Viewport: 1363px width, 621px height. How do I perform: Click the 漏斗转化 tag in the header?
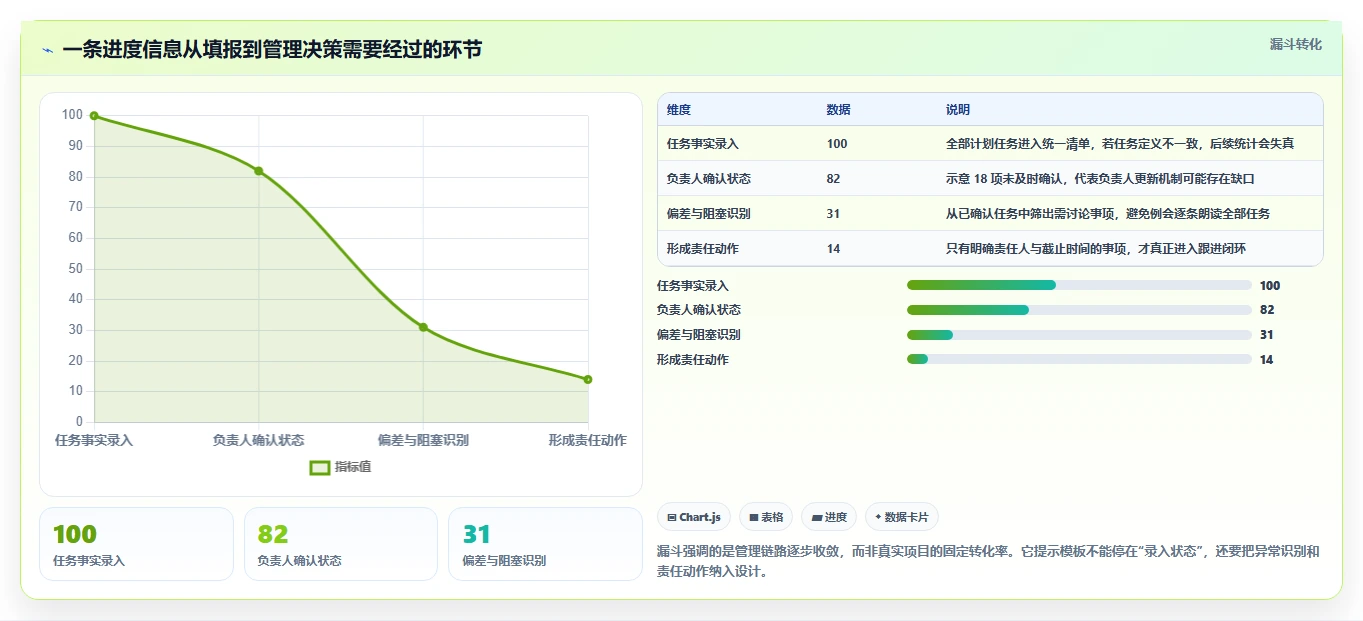click(1296, 44)
